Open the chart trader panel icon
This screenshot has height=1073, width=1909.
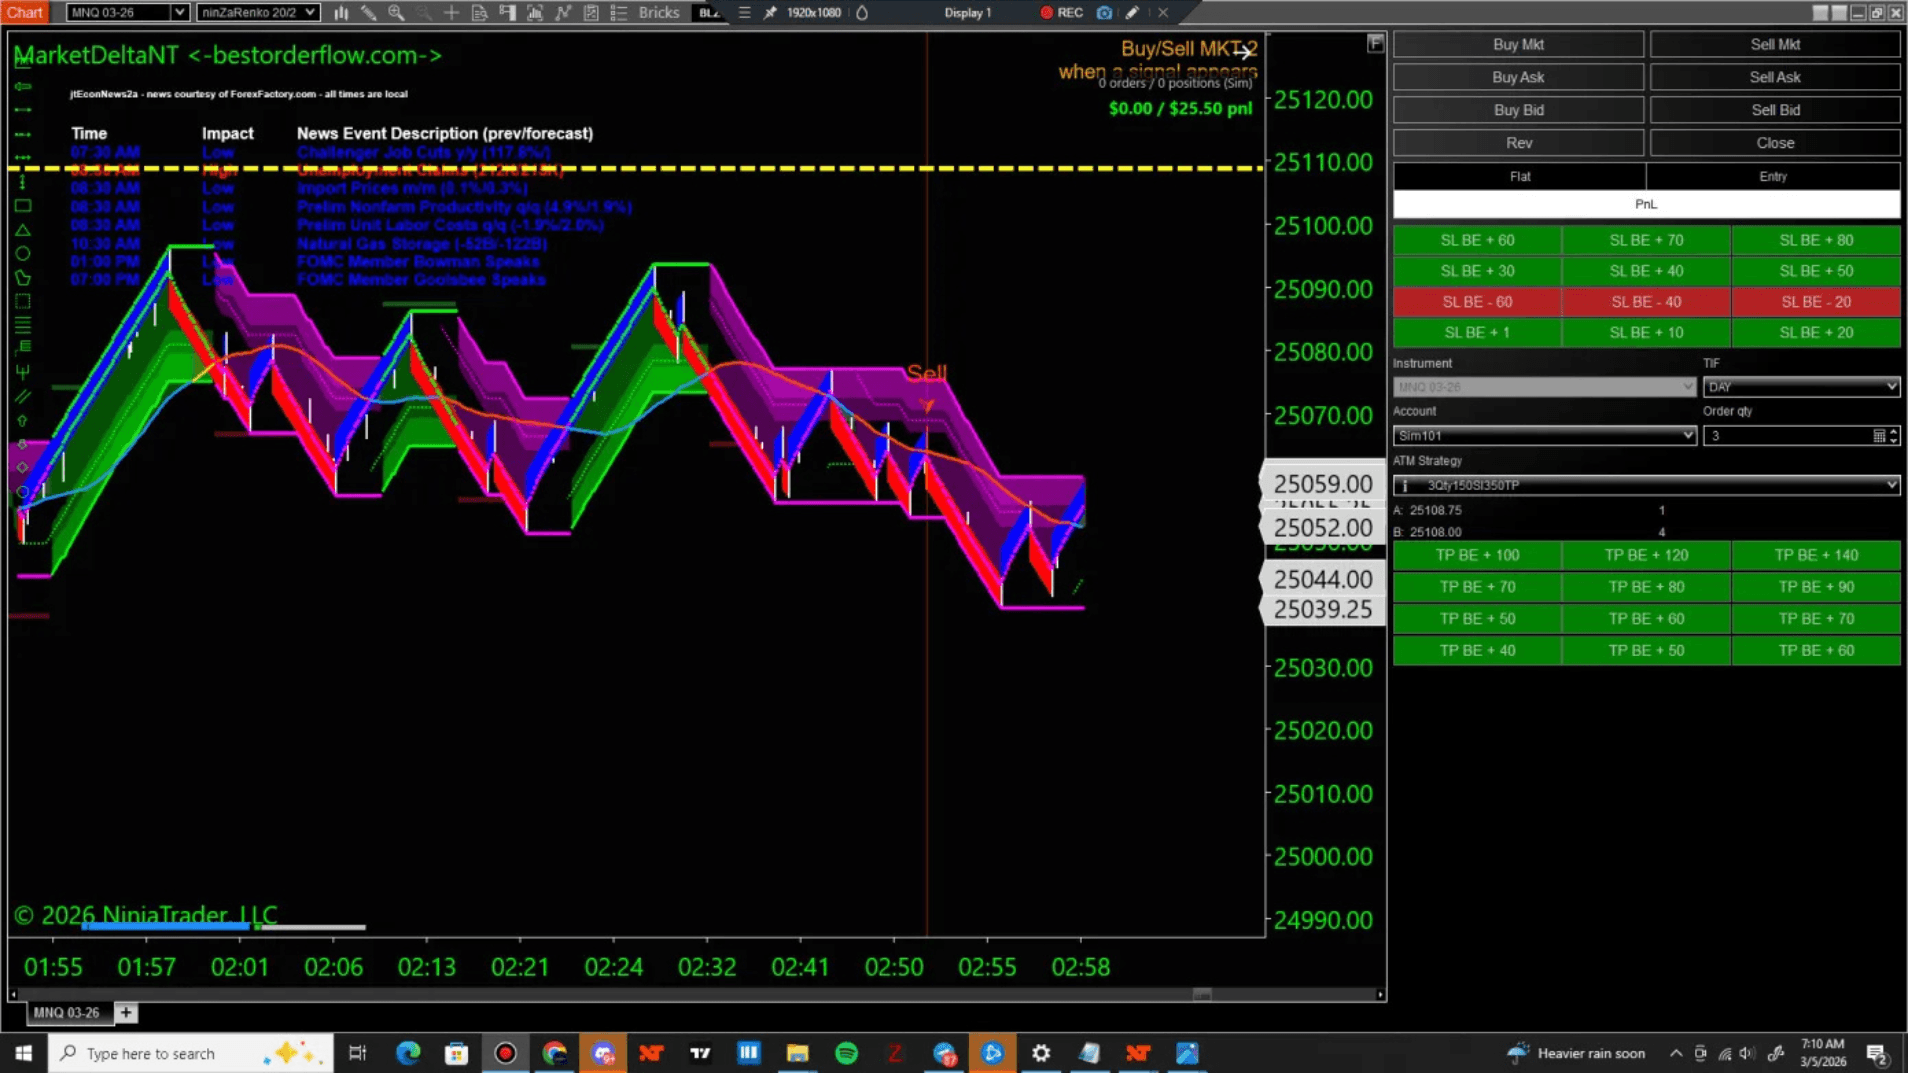508,13
